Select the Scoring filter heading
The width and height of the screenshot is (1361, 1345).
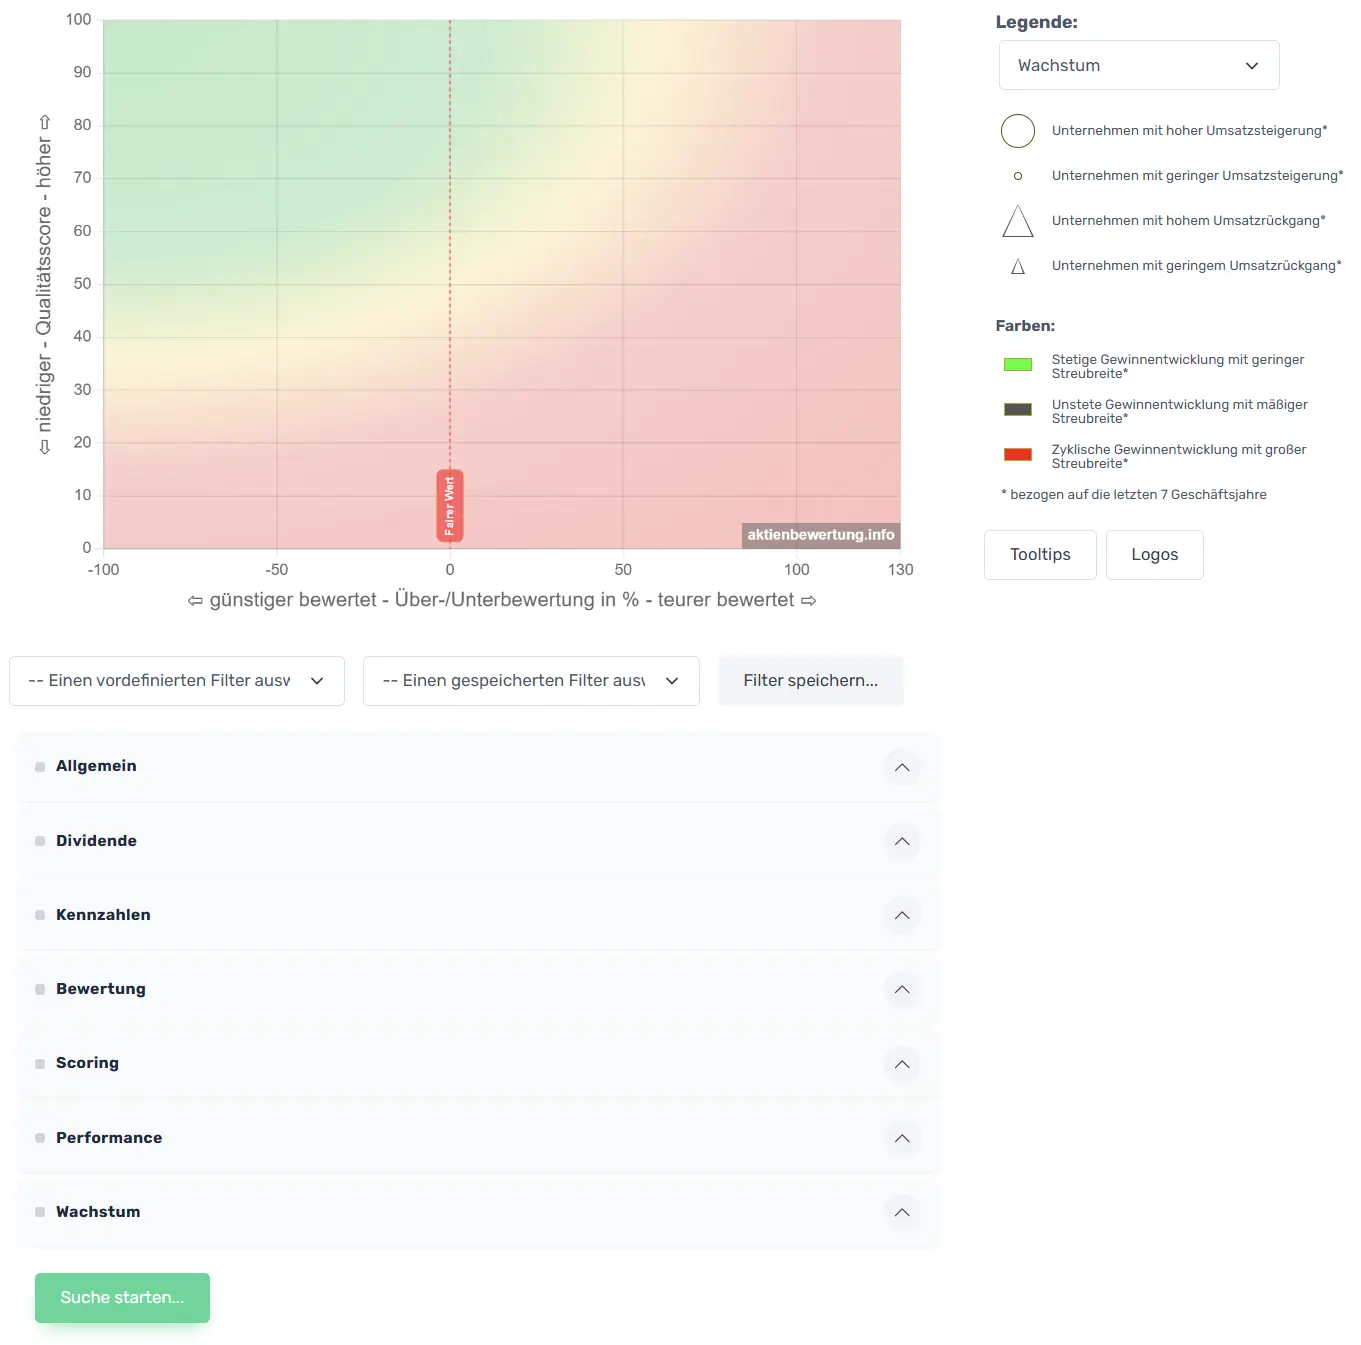87,1063
